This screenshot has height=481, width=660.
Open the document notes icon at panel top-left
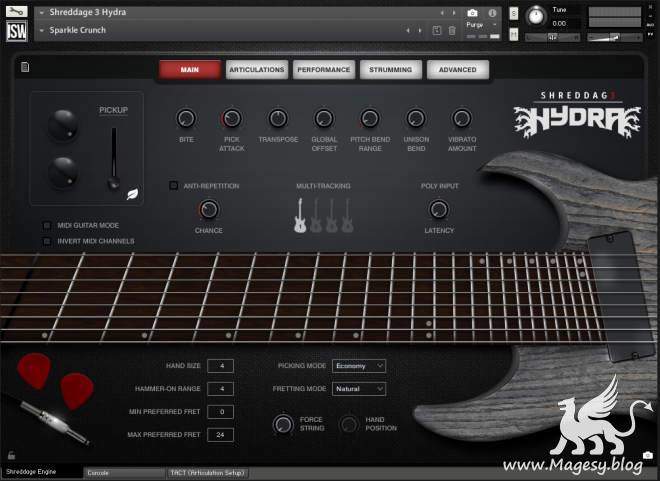point(25,67)
